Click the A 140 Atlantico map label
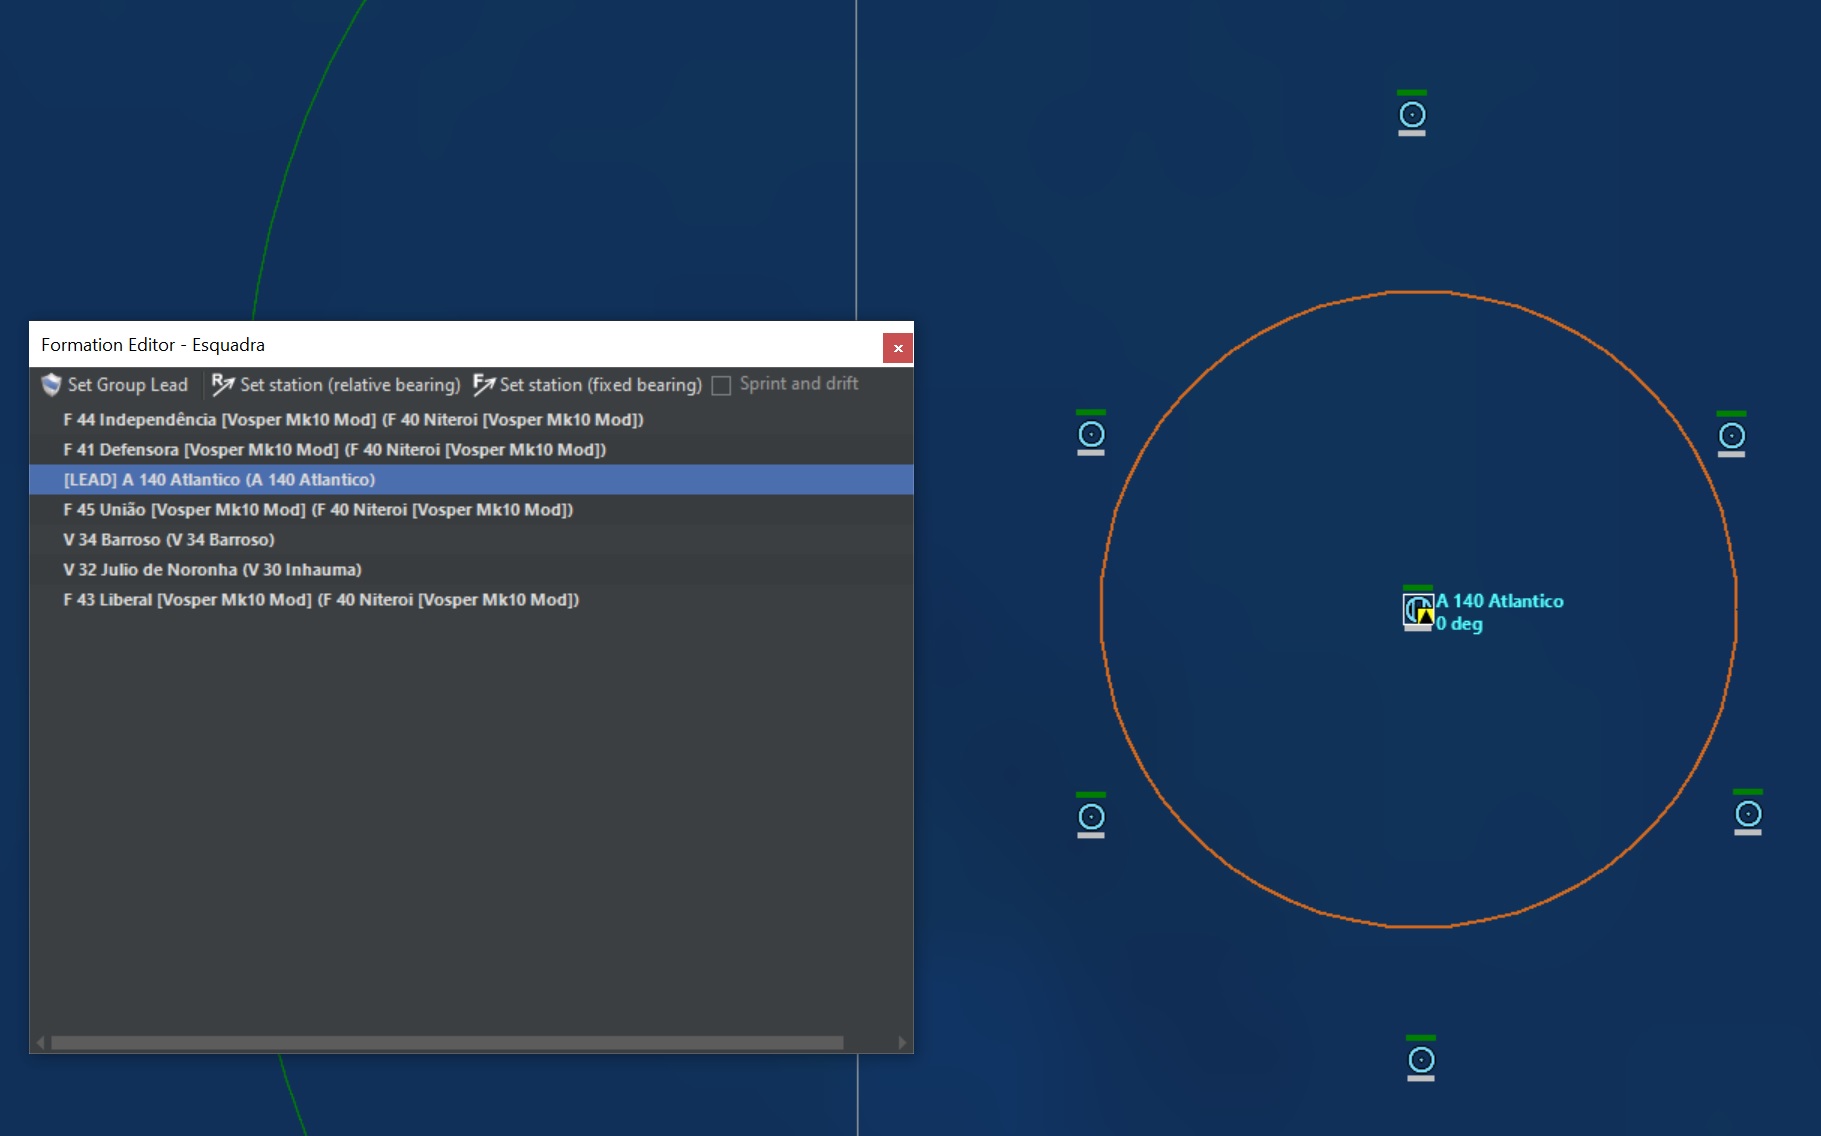Image resolution: width=1821 pixels, height=1136 pixels. [1500, 601]
